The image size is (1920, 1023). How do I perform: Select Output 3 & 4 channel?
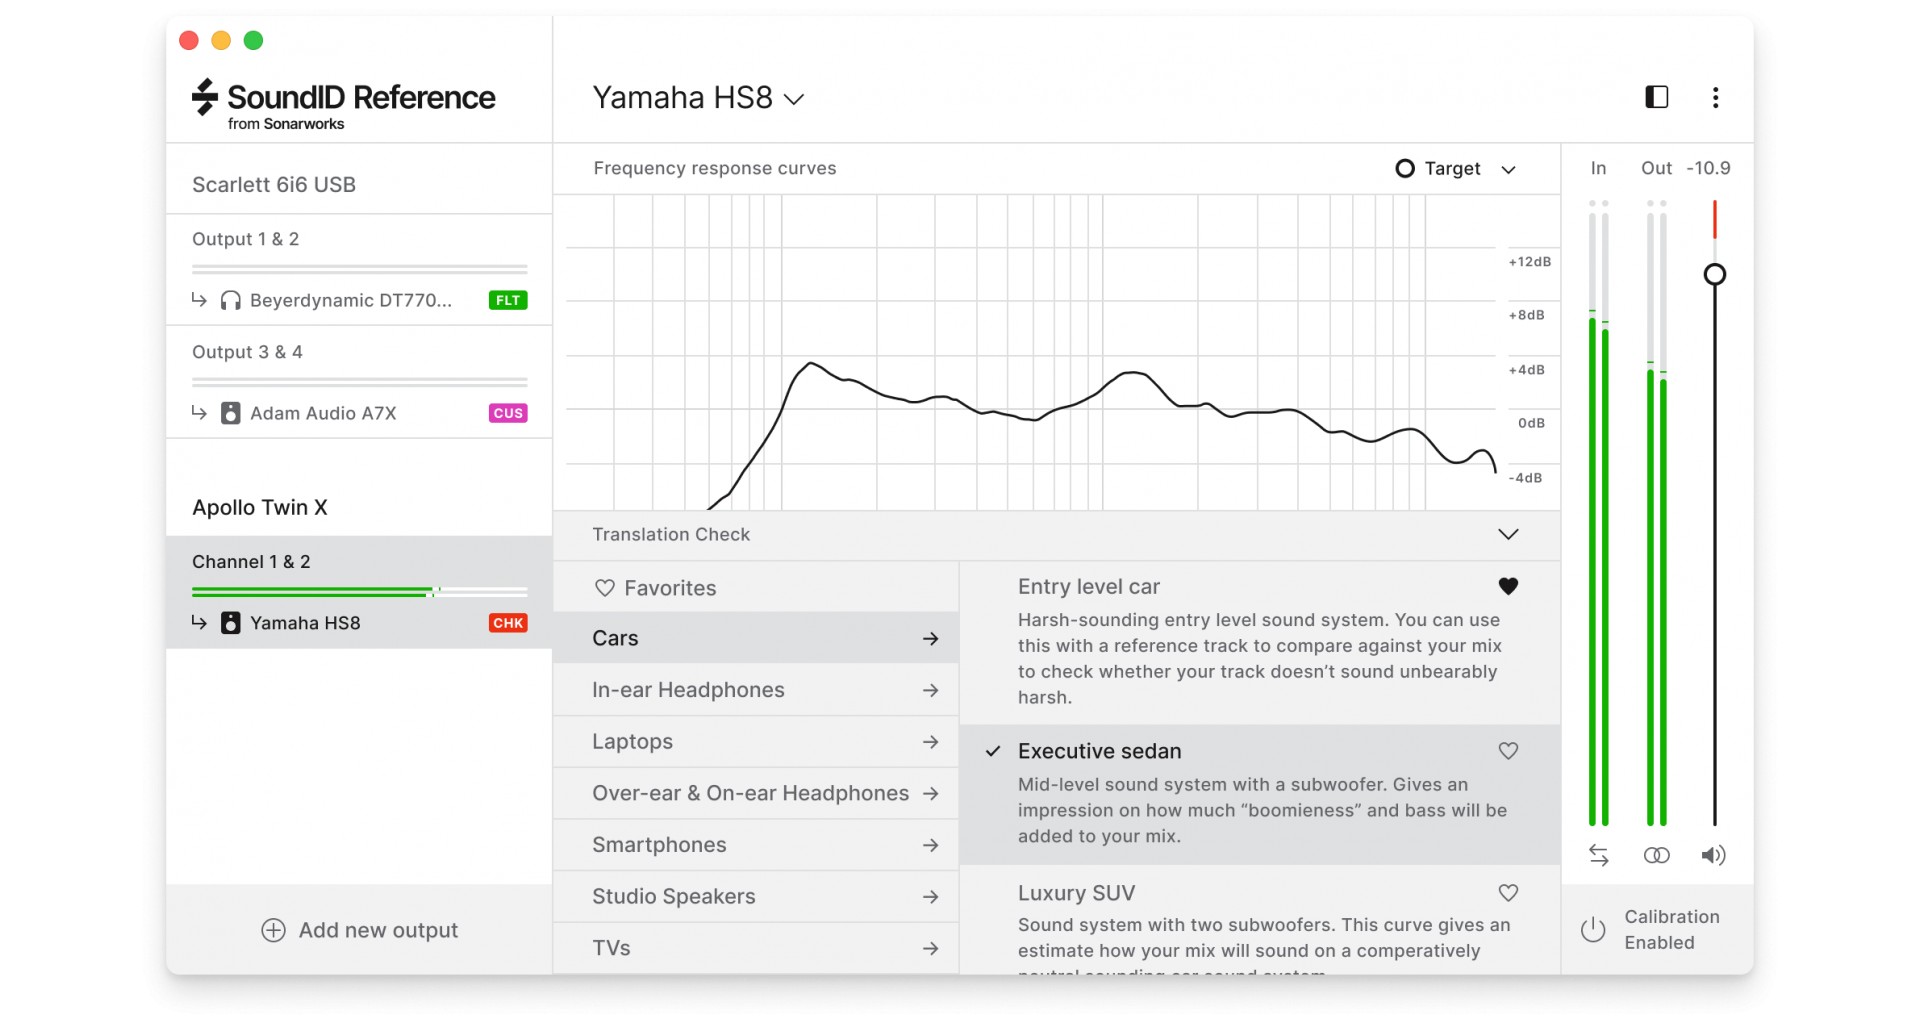pos(247,352)
